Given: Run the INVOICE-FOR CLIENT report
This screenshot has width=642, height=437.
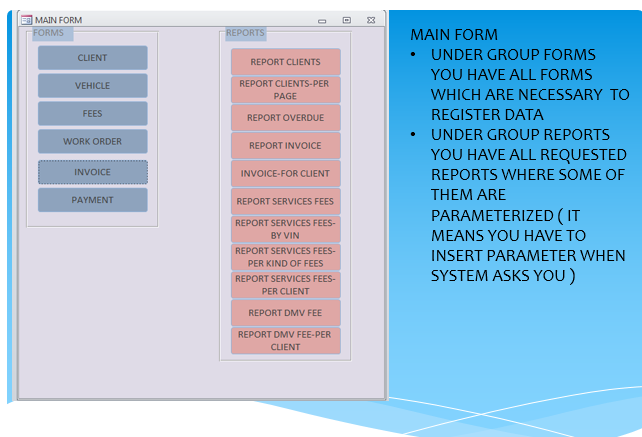Looking at the screenshot, I should tap(285, 174).
